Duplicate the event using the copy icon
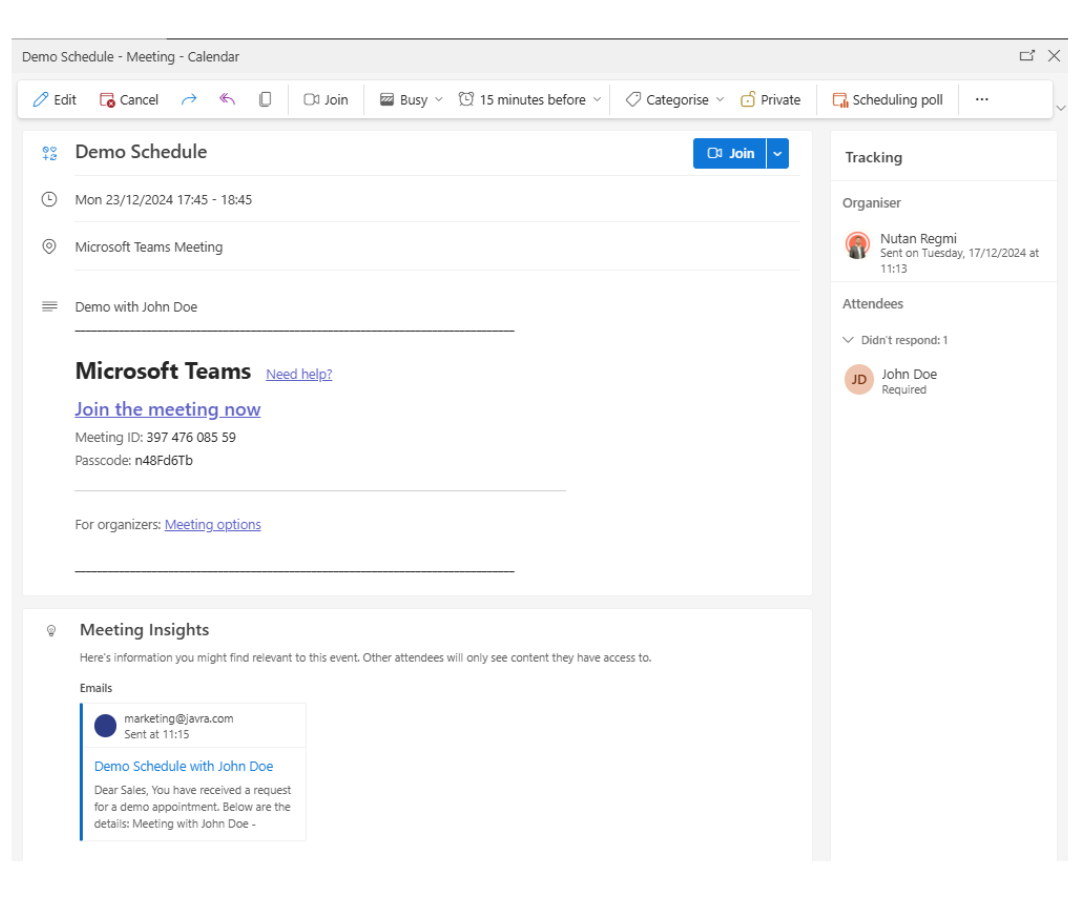The image size is (1080, 900). click(x=265, y=100)
